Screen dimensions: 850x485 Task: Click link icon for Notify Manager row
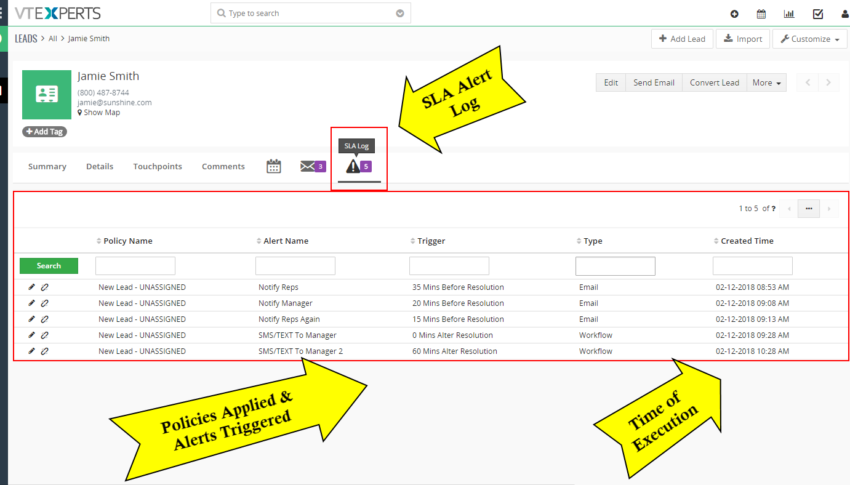coord(45,303)
